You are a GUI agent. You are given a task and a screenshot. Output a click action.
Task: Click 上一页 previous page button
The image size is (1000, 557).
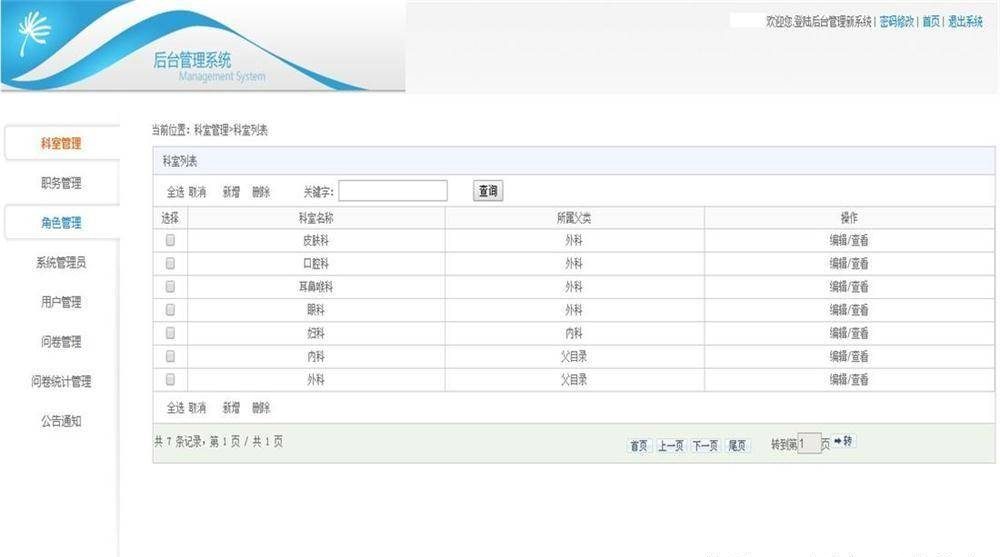[x=670, y=445]
